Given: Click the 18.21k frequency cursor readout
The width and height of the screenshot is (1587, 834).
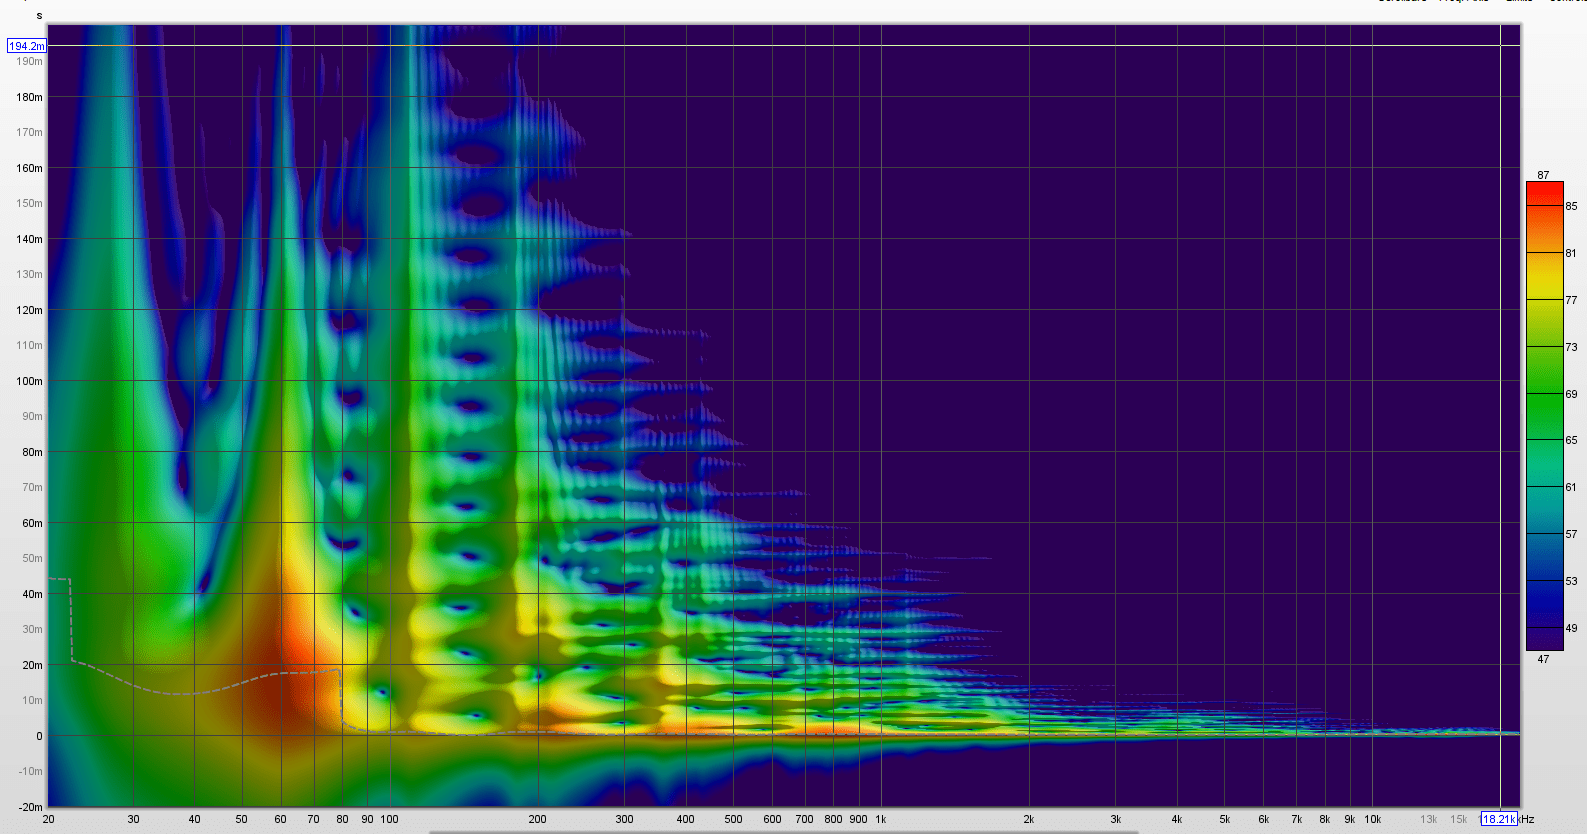Looking at the screenshot, I should [x=1499, y=819].
